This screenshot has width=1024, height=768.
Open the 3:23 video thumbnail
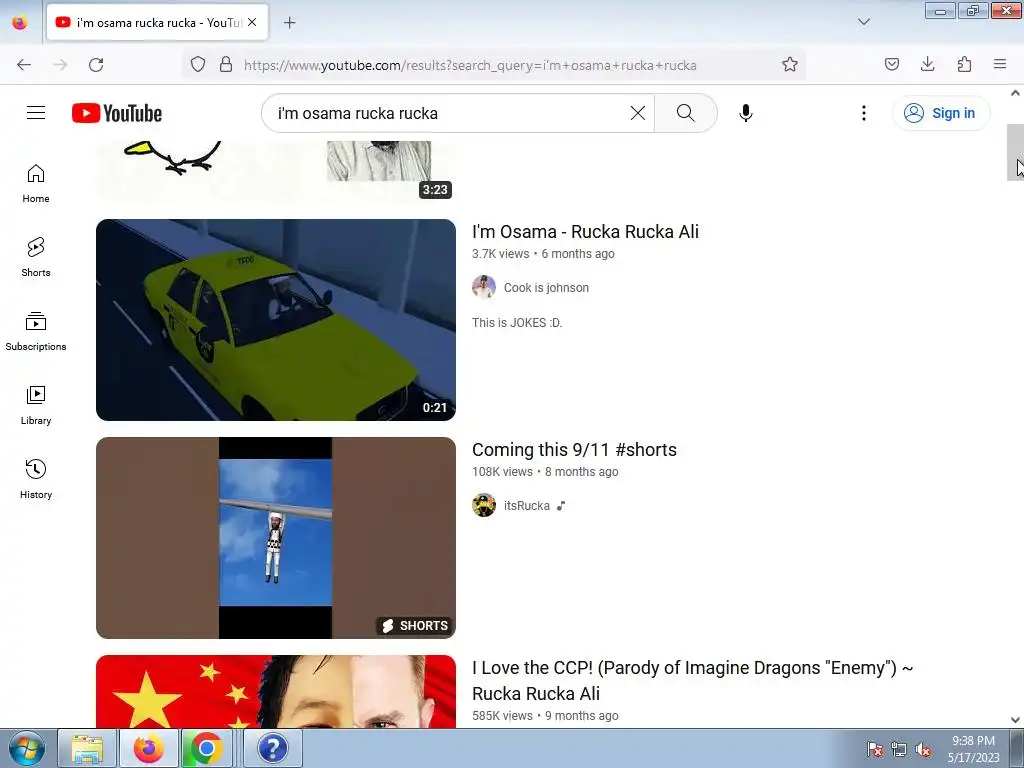click(x=276, y=170)
